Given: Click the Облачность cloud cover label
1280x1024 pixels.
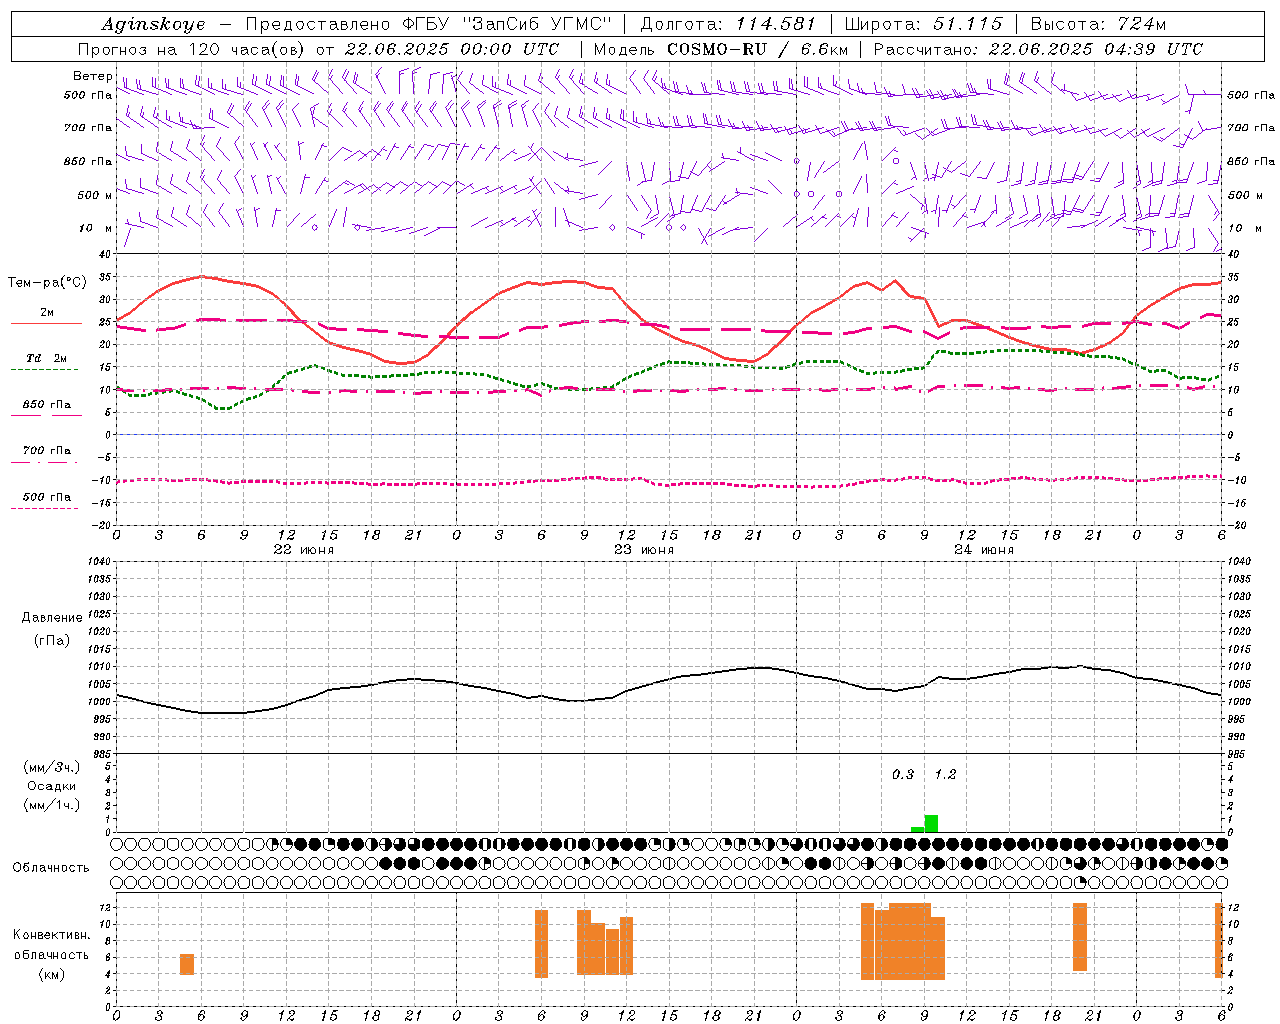Looking at the screenshot, I should point(51,868).
